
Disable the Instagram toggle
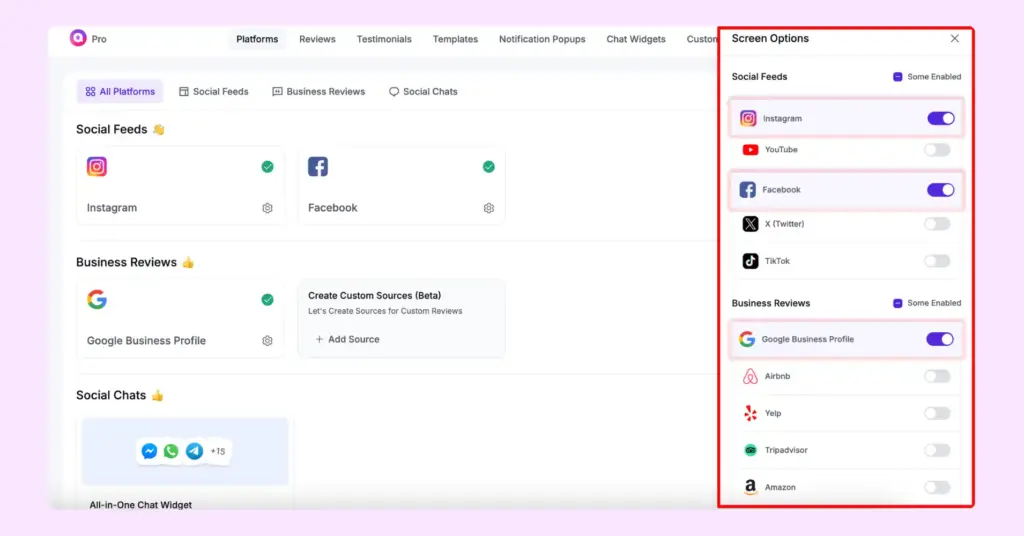941,118
